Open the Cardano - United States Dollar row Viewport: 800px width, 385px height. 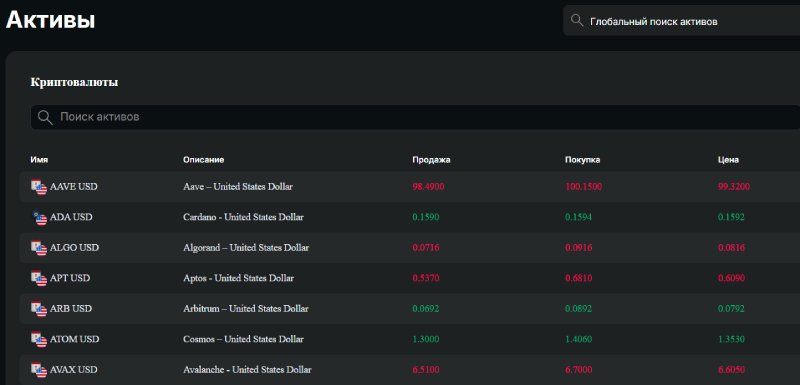point(410,217)
